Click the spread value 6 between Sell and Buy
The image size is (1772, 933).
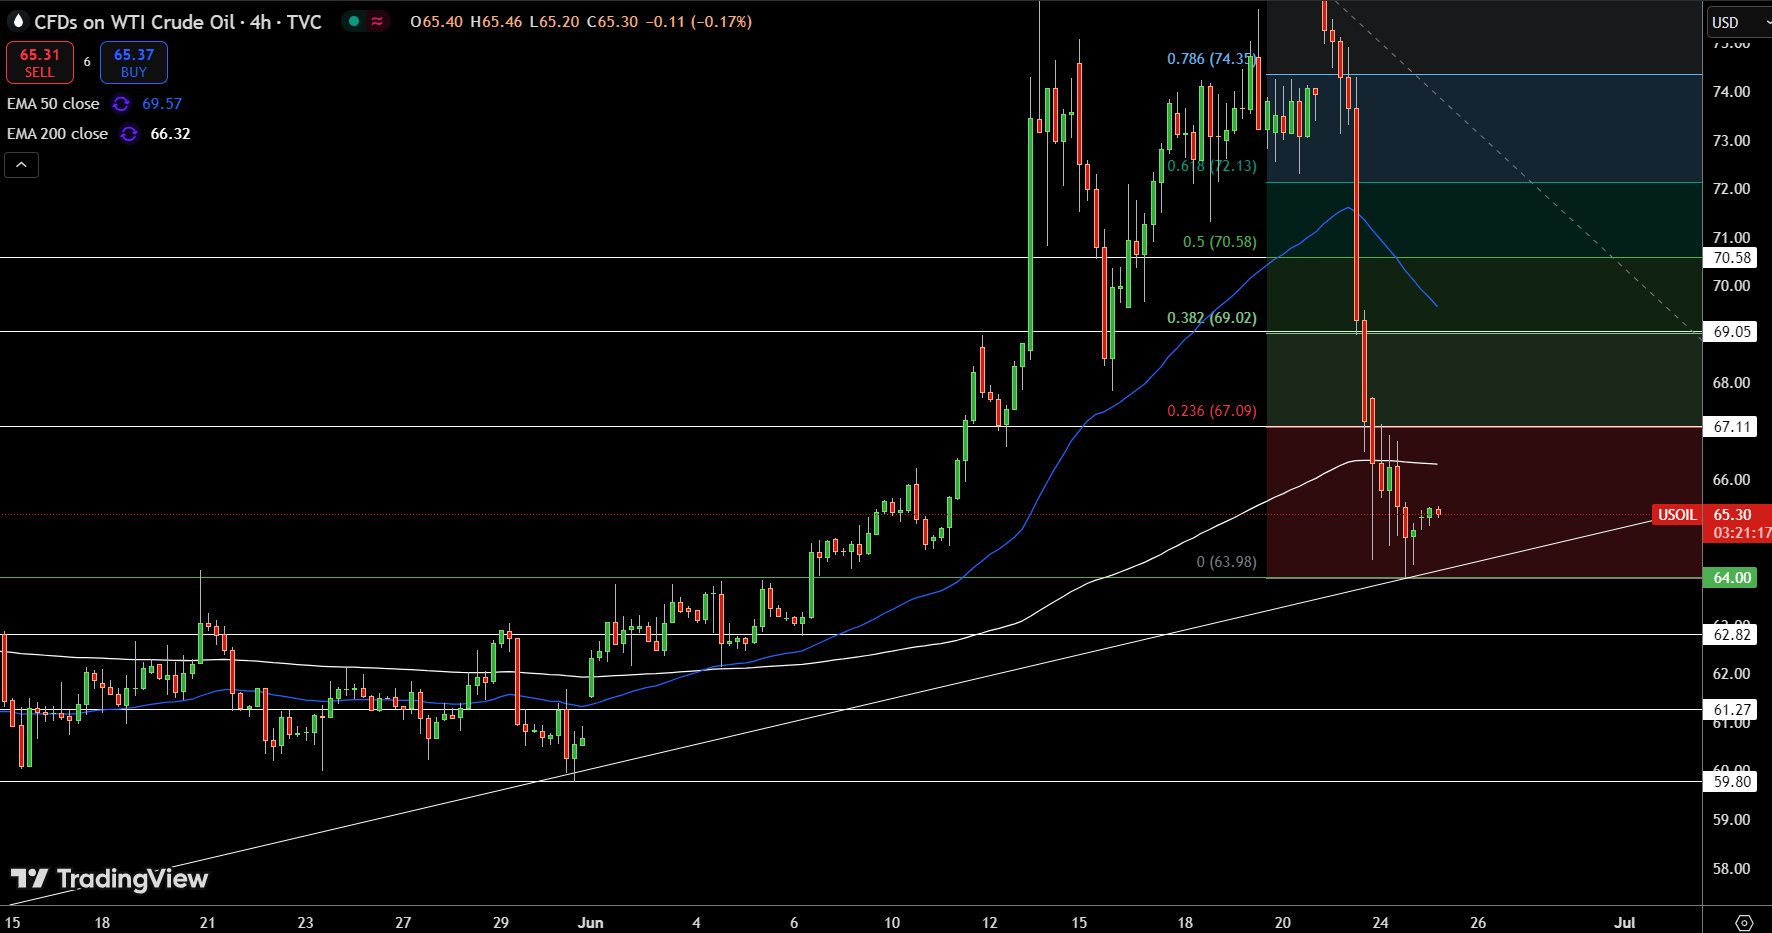pyautogui.click(x=87, y=62)
